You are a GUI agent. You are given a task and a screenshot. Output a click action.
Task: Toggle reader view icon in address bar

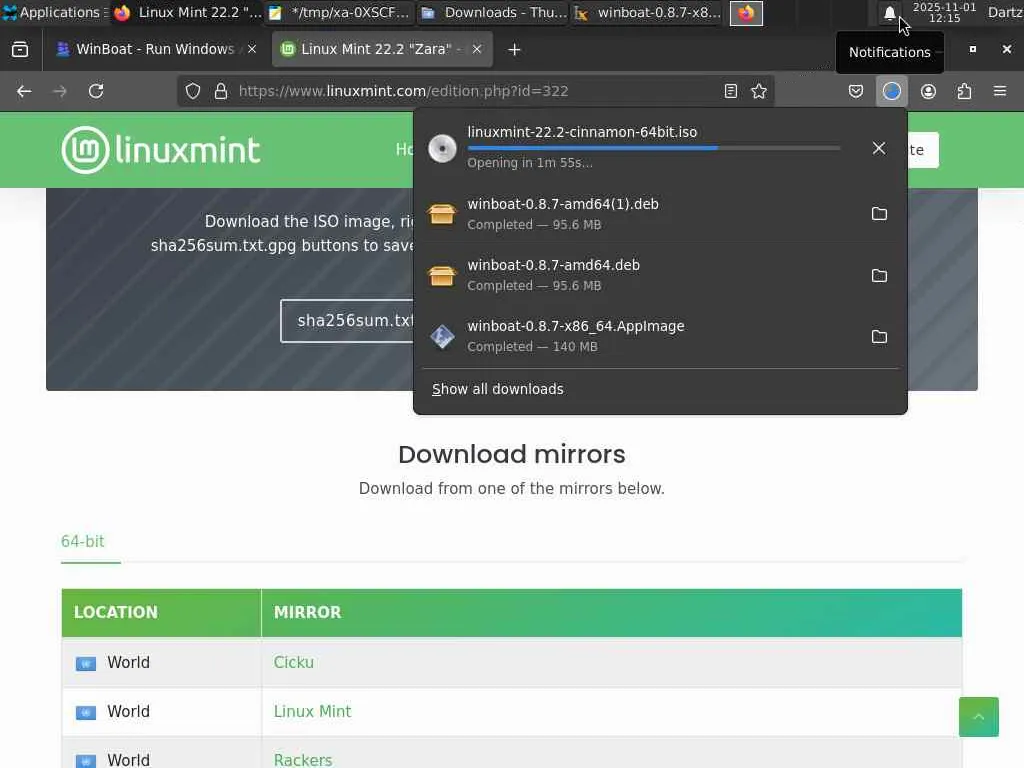click(731, 91)
